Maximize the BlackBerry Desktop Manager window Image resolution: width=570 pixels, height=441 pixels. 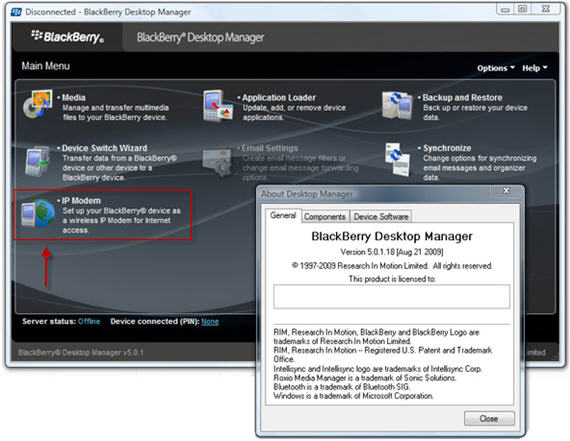click(522, 9)
